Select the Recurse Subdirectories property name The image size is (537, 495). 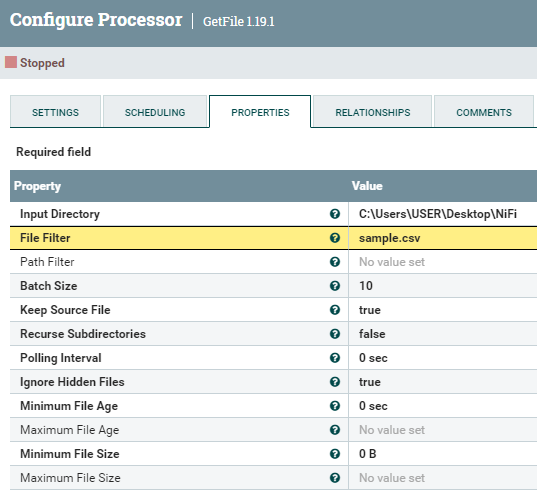click(83, 334)
